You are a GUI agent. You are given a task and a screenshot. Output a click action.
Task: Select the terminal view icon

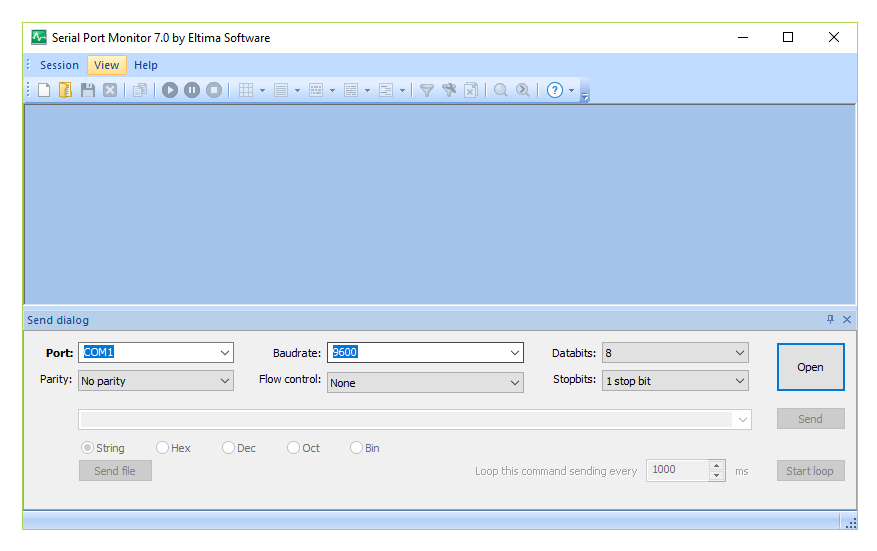click(x=351, y=90)
